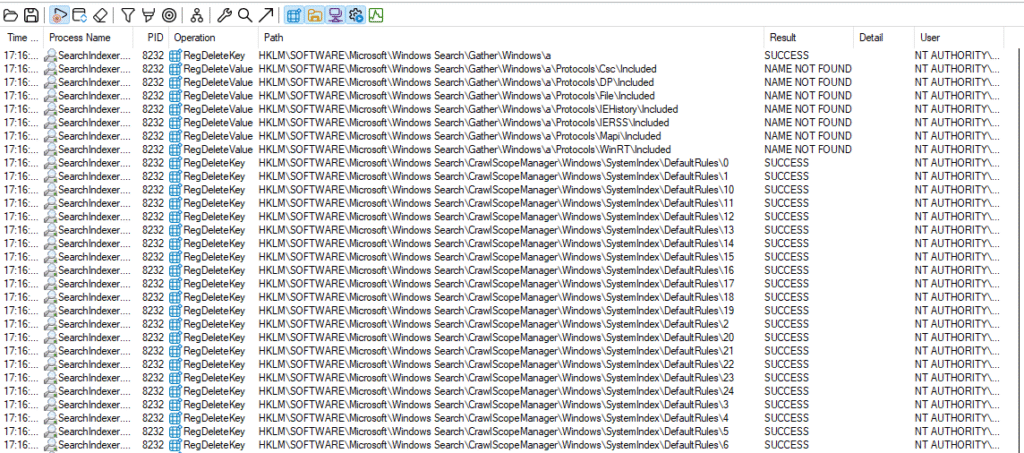Click the Include Process target icon
The height and width of the screenshot is (453, 1024).
coord(169,15)
